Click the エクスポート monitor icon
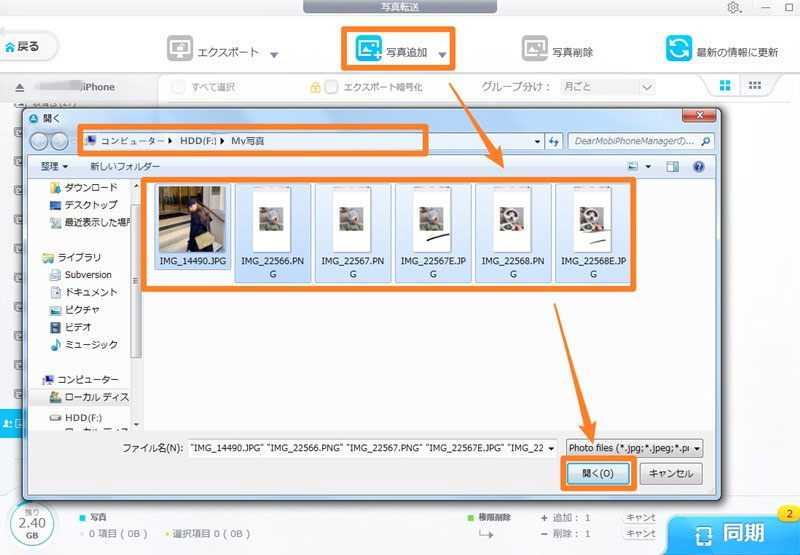Screen dimensions: 800x555 pos(180,48)
